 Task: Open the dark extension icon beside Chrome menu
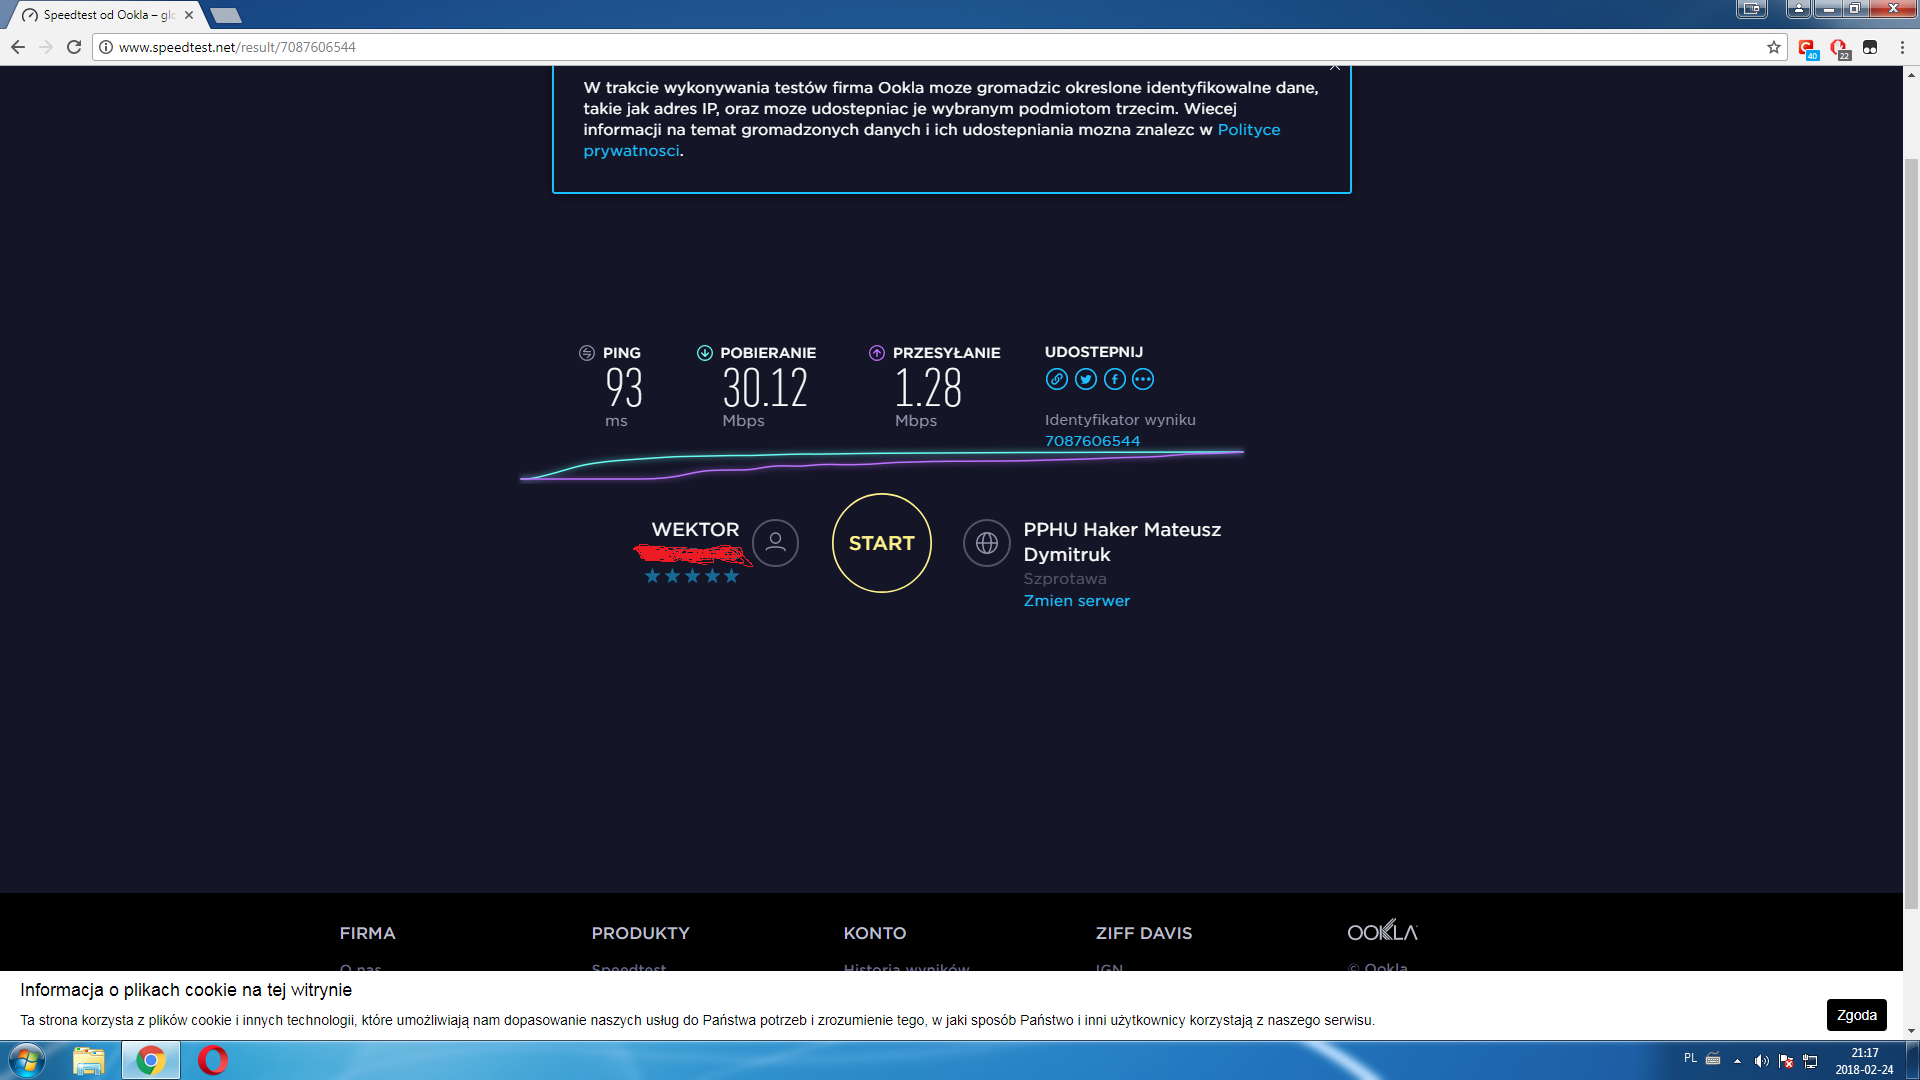click(1870, 47)
